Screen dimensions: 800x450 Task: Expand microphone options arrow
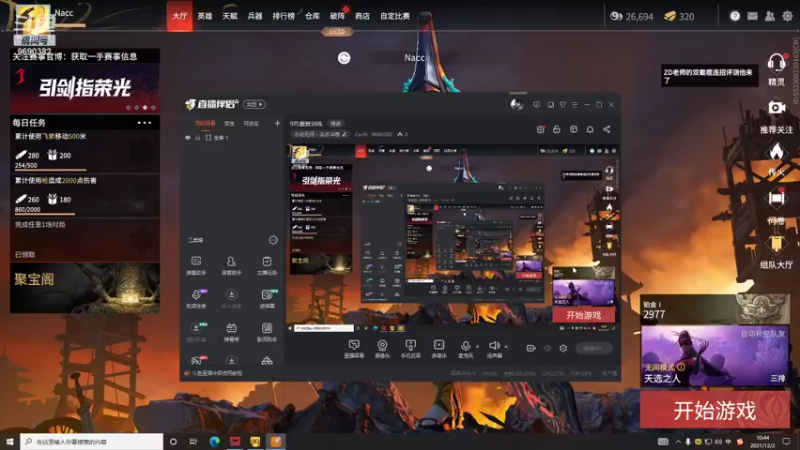point(478,346)
